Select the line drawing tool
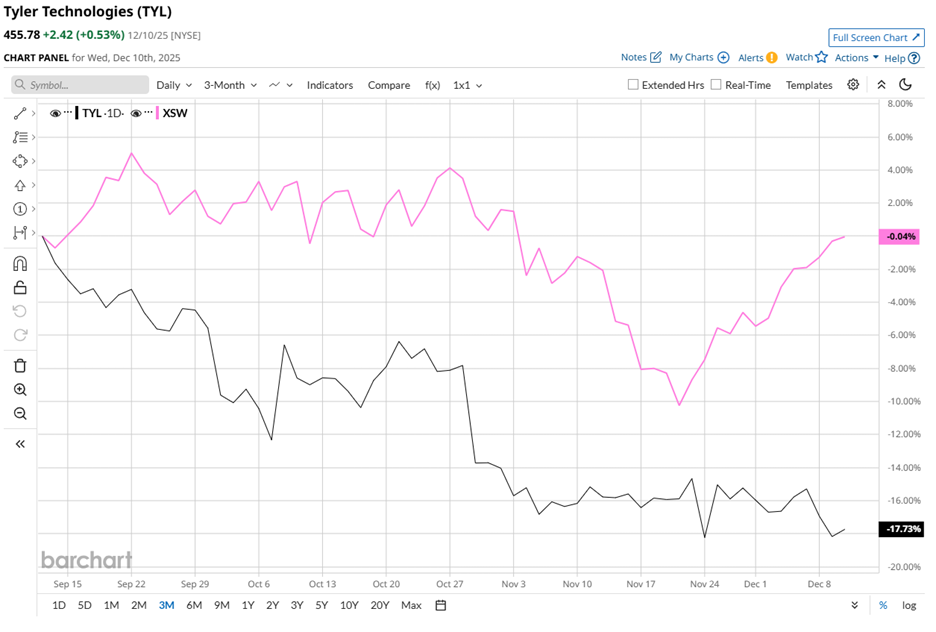The image size is (936, 632). [x=20, y=113]
